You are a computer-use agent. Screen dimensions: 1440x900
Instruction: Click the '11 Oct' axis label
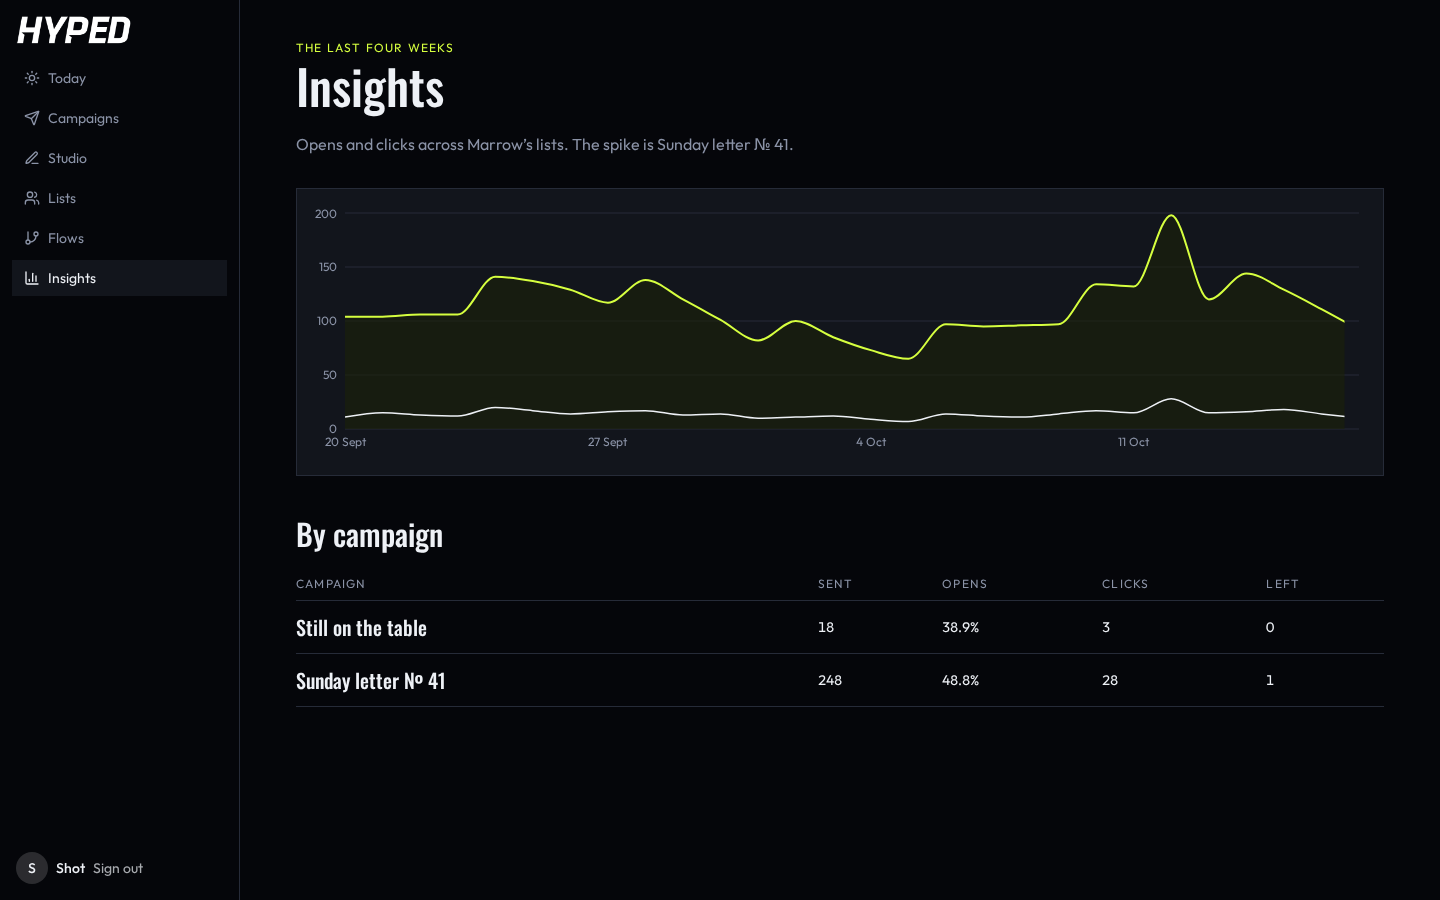1133,442
